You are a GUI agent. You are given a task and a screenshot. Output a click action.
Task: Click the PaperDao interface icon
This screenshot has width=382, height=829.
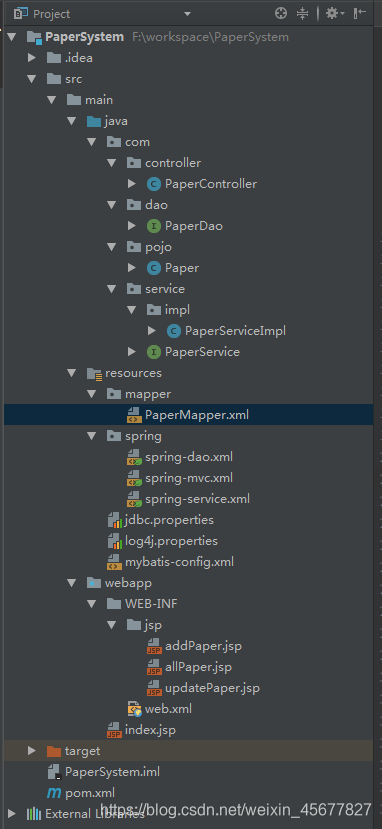(153, 226)
